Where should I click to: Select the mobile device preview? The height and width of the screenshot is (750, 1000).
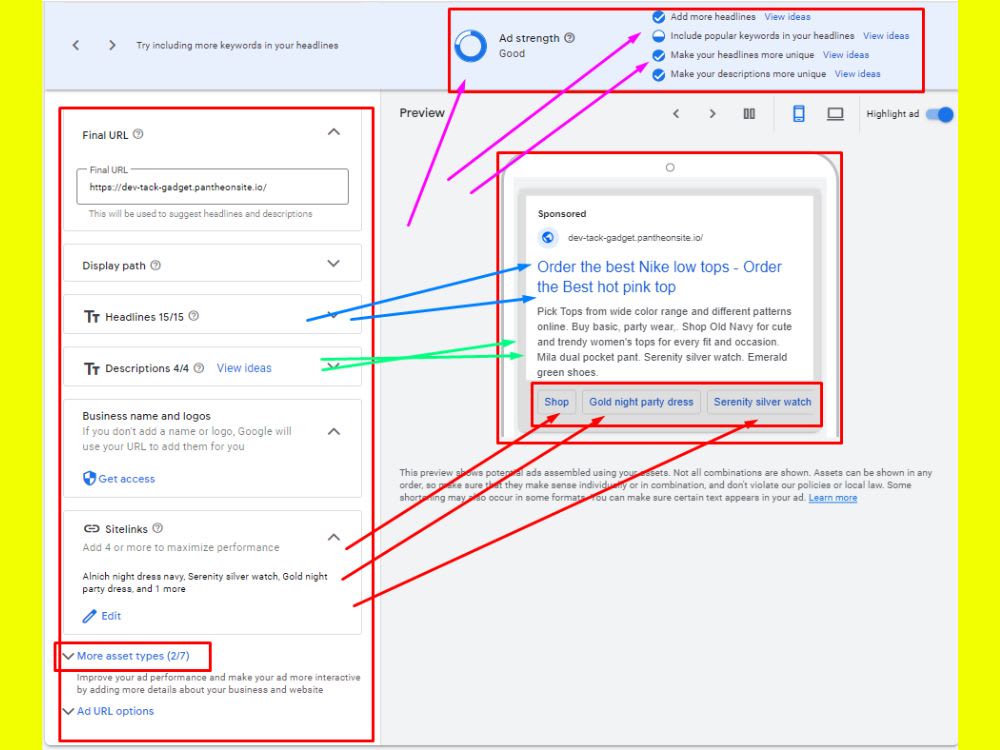point(798,114)
